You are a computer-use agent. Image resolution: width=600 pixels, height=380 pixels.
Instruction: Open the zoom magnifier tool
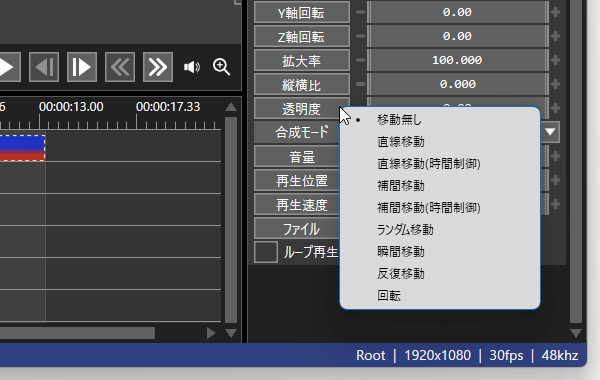pos(222,67)
